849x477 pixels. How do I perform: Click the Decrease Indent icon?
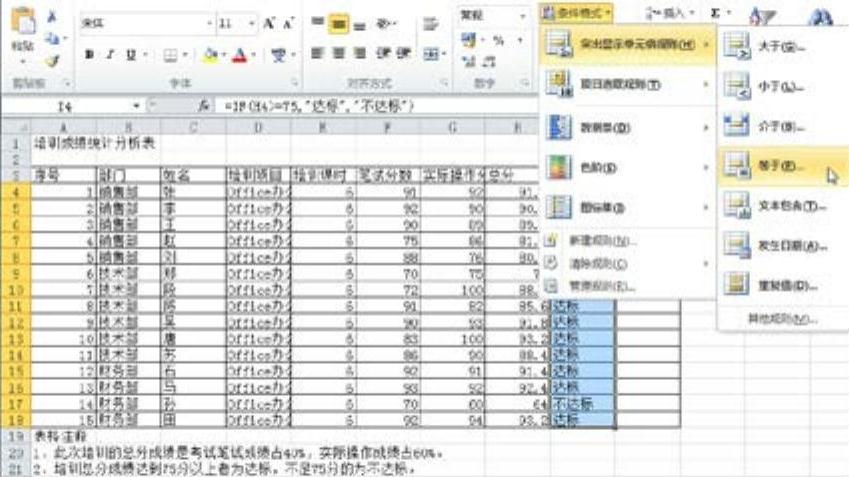point(383,53)
